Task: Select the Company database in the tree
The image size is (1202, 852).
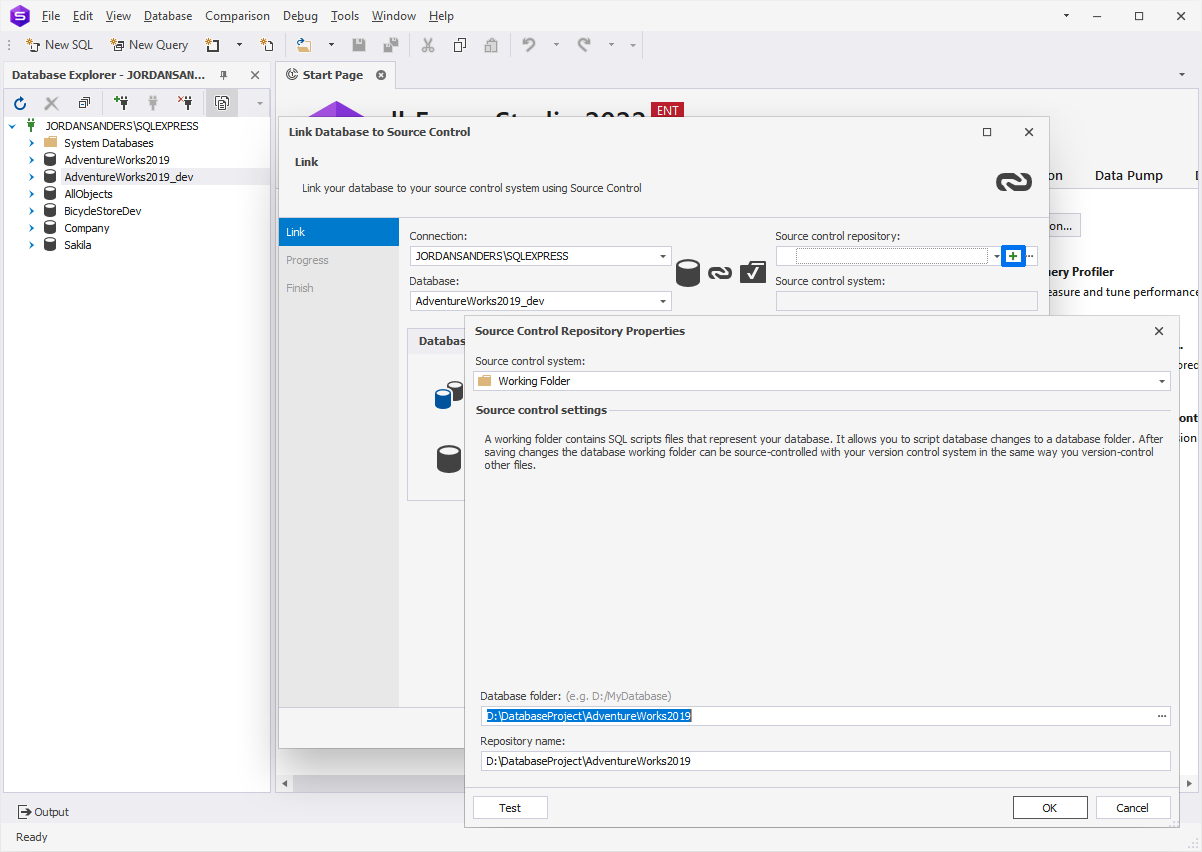Action: [x=87, y=228]
